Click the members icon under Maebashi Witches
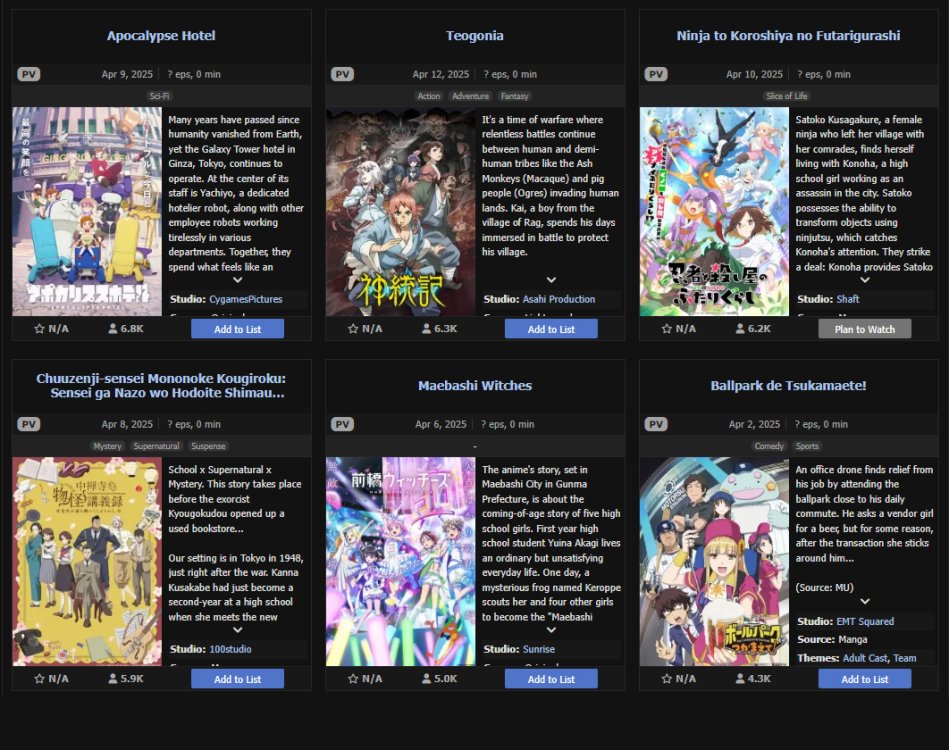 [426, 679]
